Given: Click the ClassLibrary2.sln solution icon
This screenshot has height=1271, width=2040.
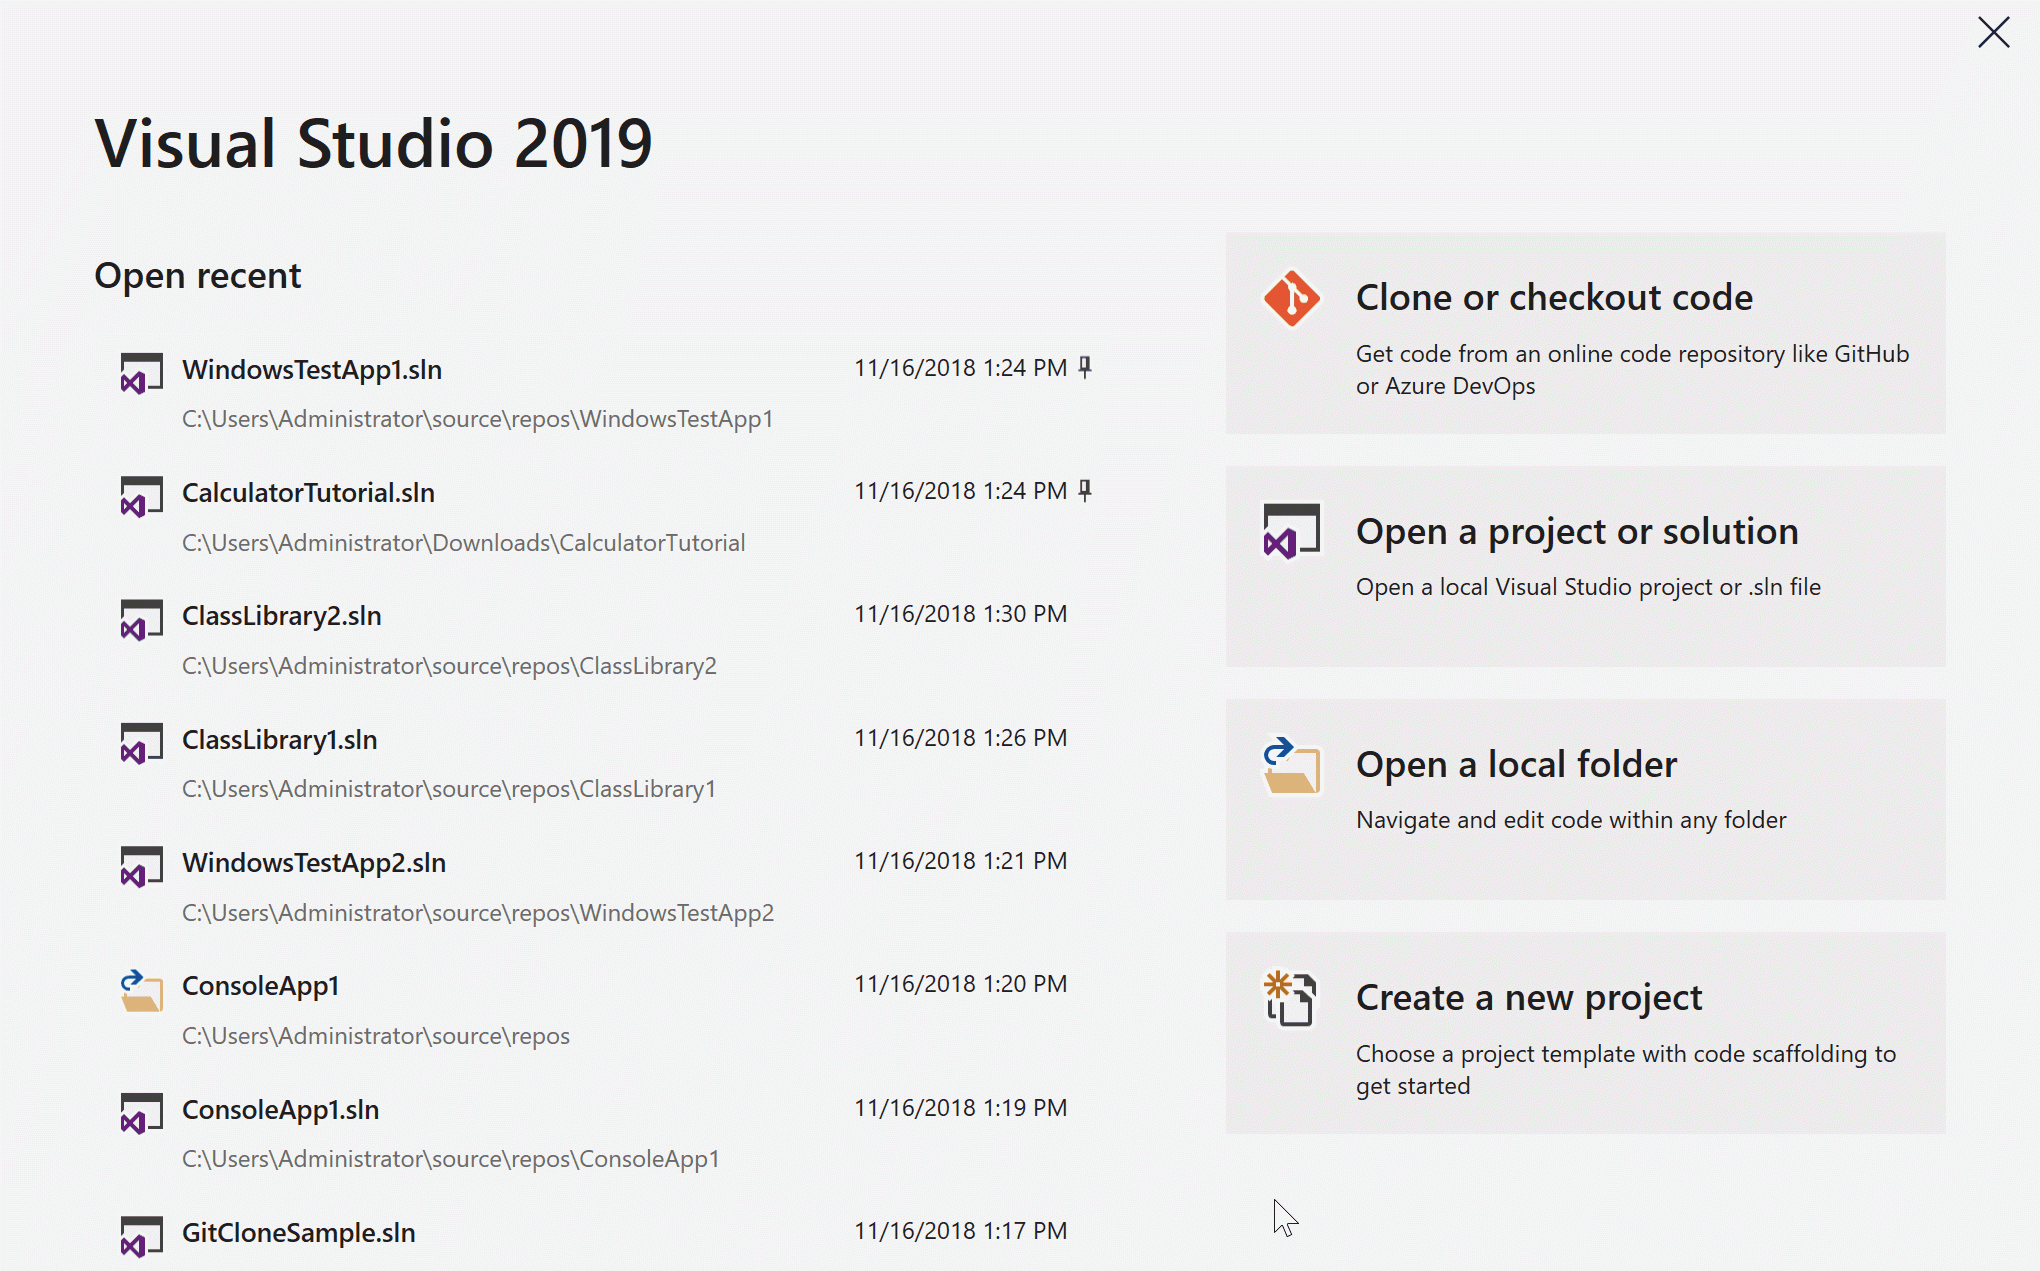Looking at the screenshot, I should (x=141, y=620).
